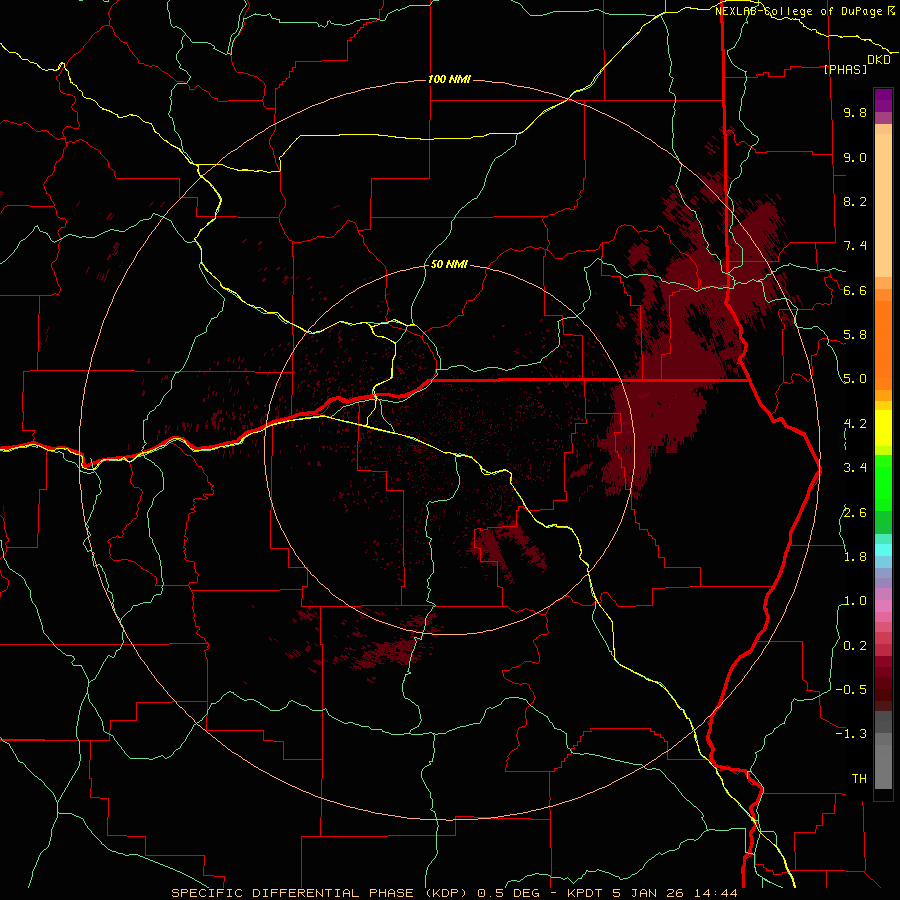Click the purple top segment of color bar
The image size is (900, 900).
(883, 100)
